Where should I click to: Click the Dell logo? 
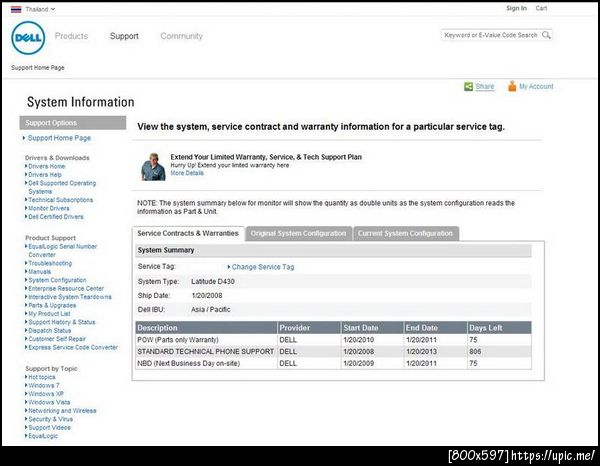[x=28, y=37]
